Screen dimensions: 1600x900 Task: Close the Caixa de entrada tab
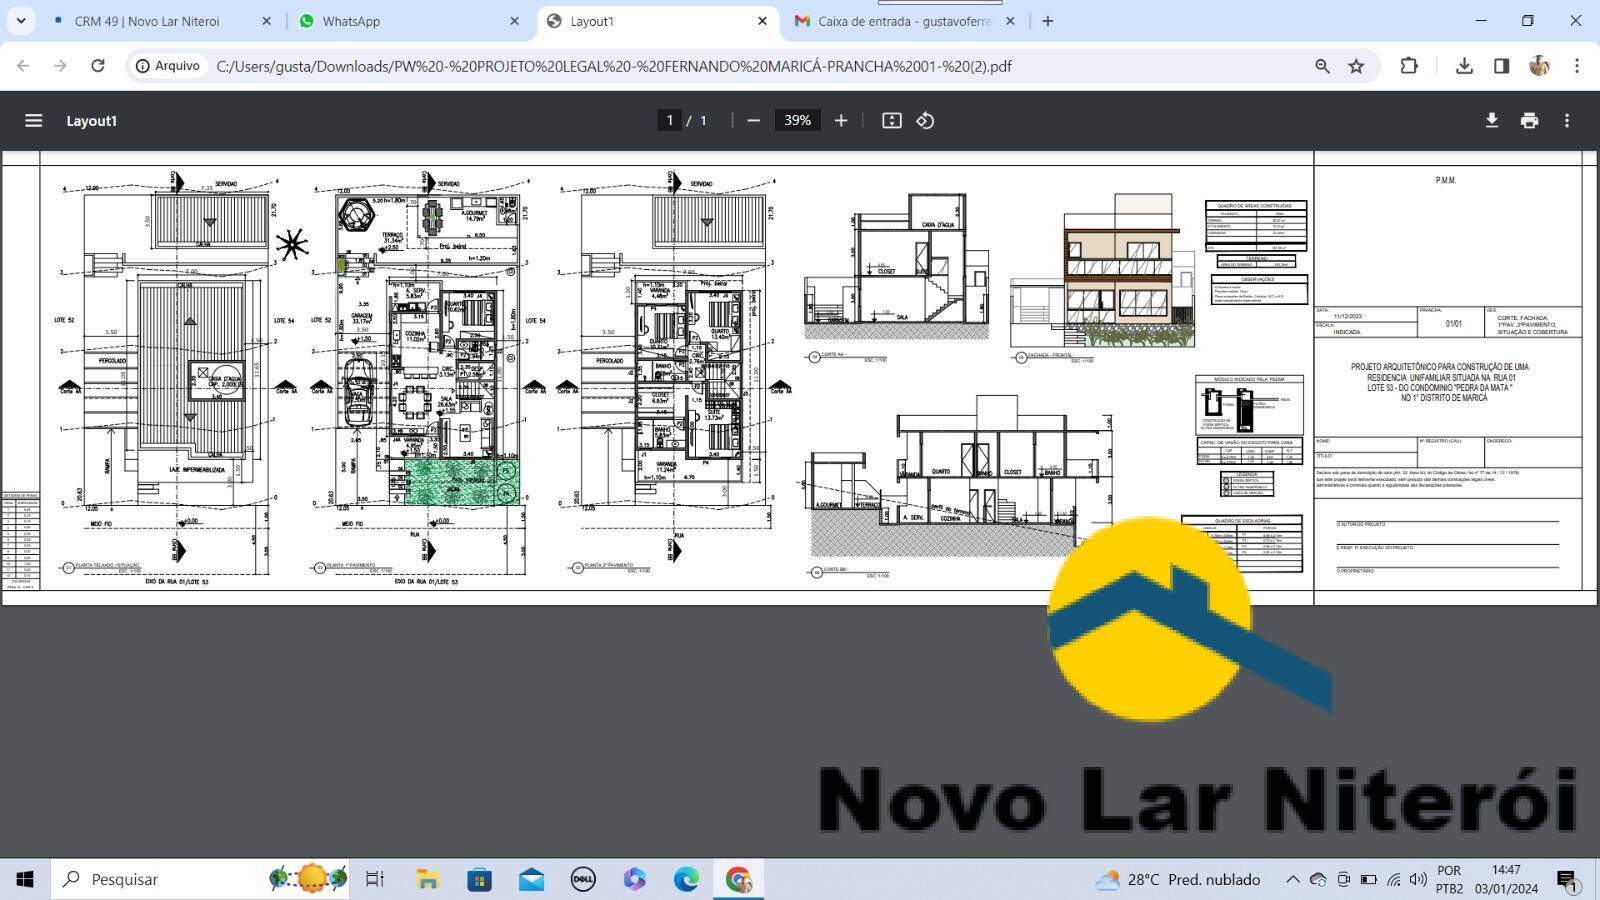[1010, 21]
